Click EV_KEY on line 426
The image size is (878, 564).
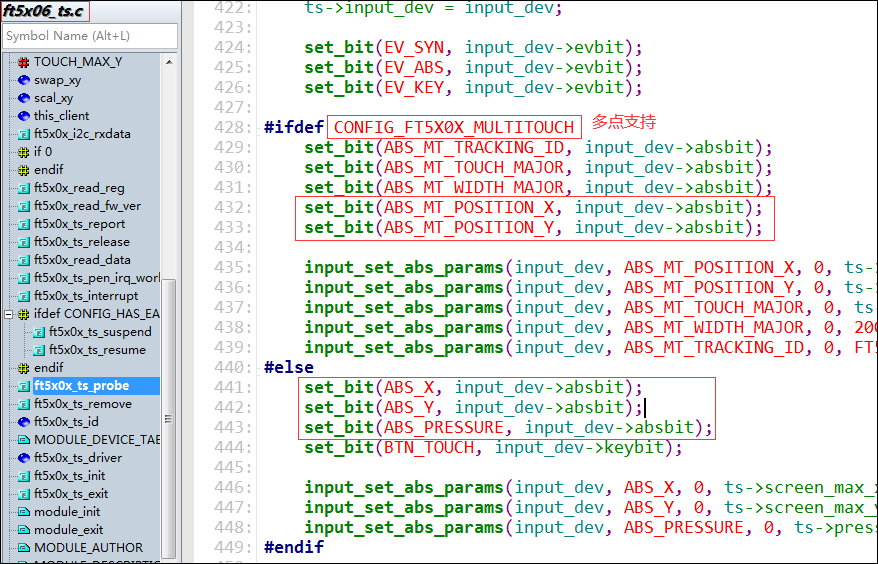[414, 87]
